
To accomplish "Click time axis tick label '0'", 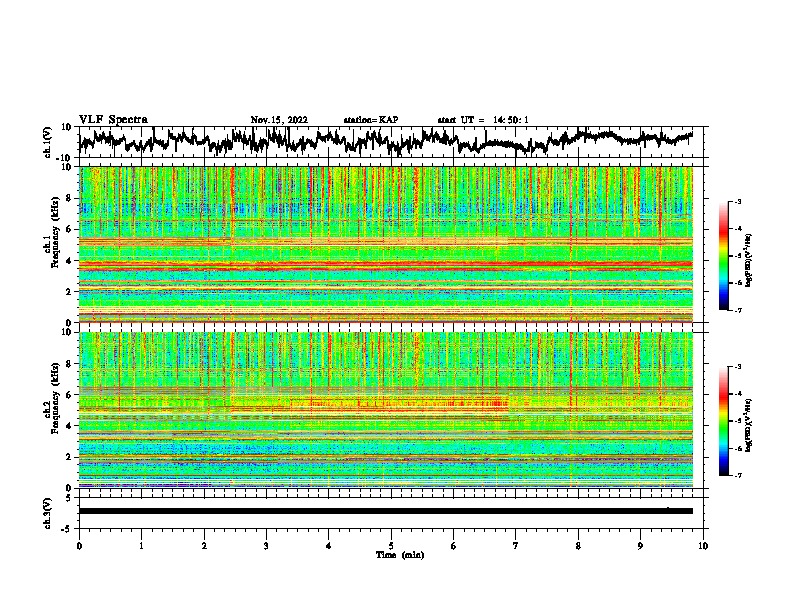I will (79, 546).
